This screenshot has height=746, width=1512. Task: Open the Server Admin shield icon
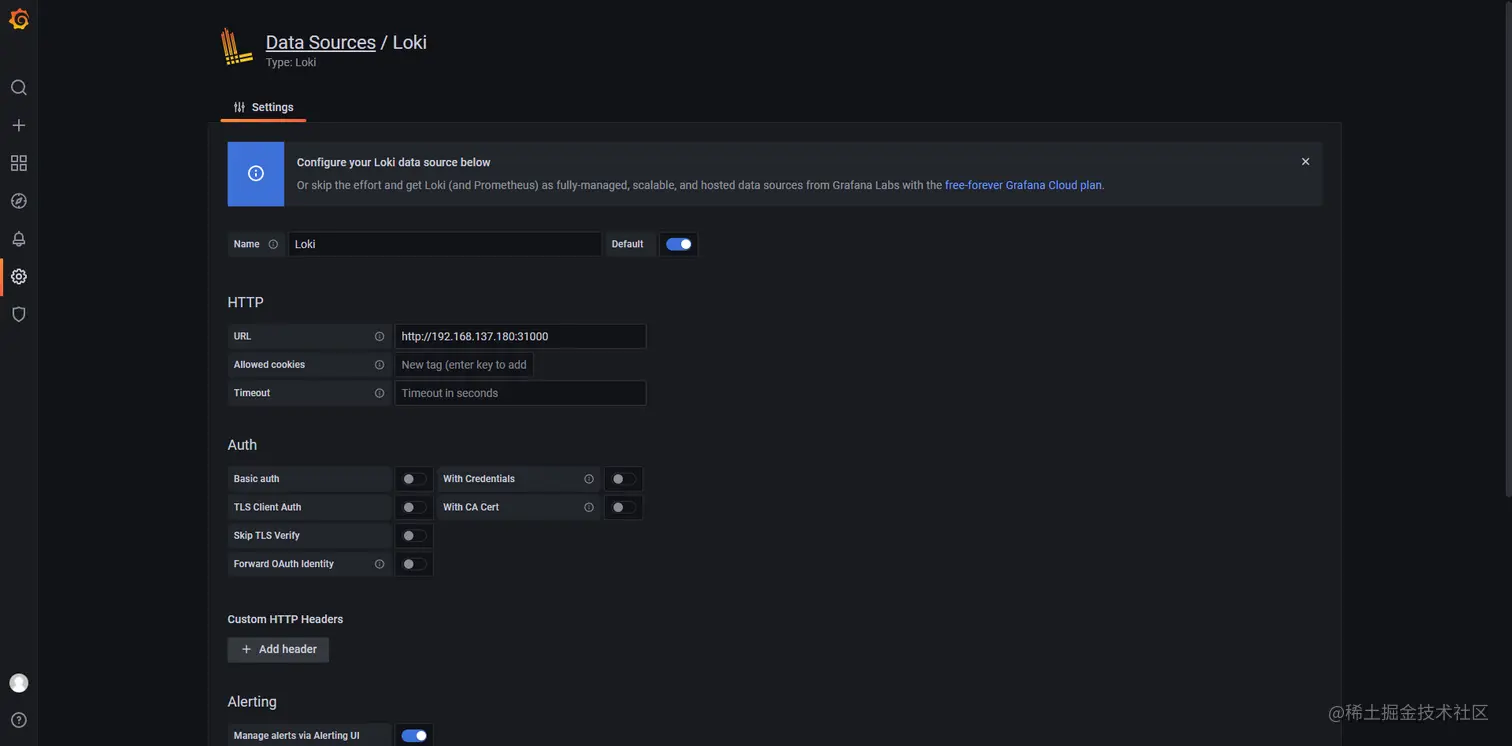click(x=18, y=314)
